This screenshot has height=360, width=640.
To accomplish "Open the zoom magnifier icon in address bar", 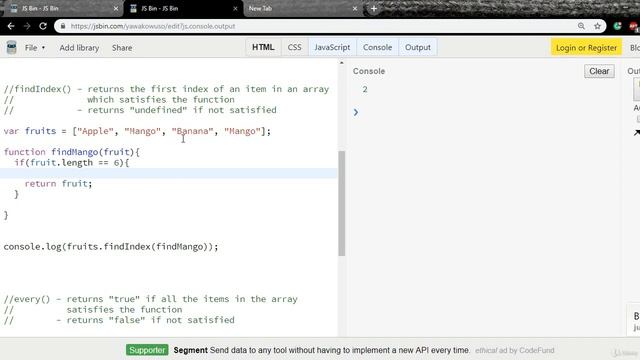I will (x=581, y=26).
